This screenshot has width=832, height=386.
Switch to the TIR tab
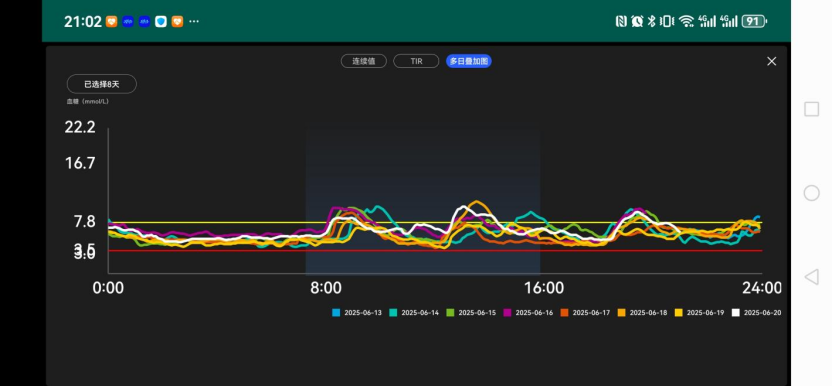pos(416,61)
